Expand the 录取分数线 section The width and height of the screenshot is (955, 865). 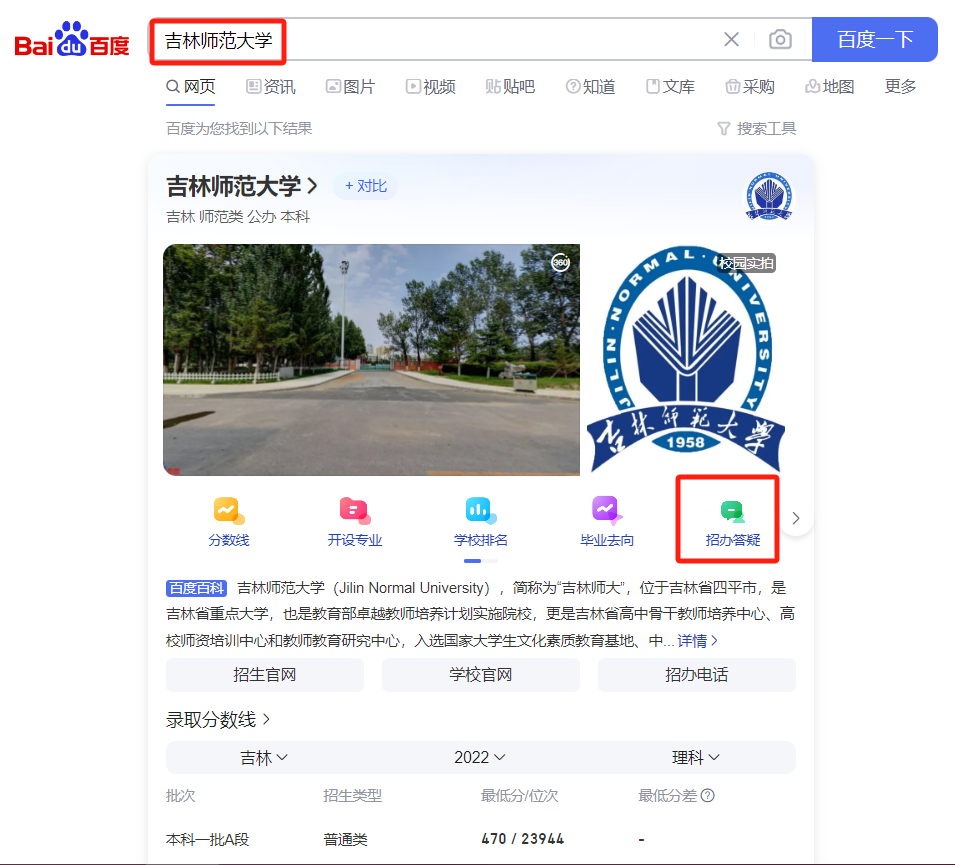pyautogui.click(x=218, y=720)
